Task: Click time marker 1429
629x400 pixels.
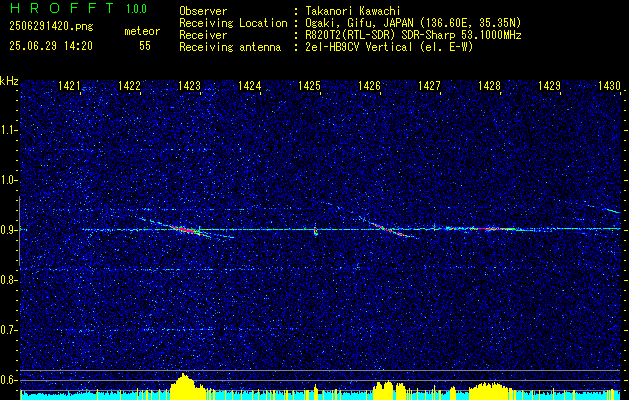Action: 550,85
